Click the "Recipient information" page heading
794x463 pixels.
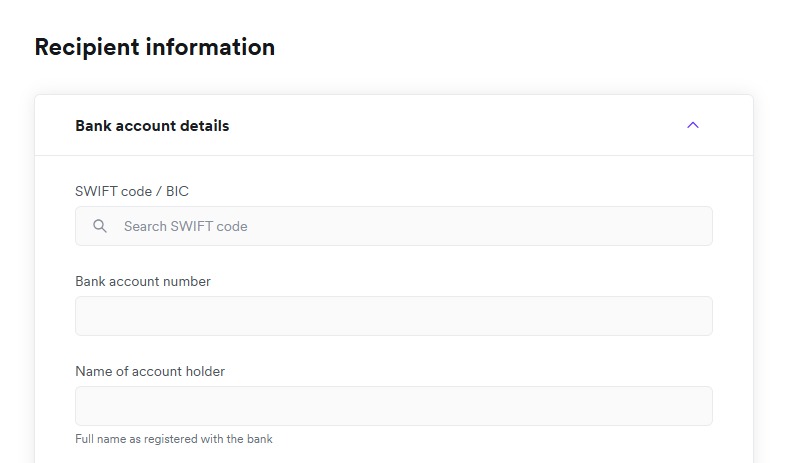pyautogui.click(x=154, y=47)
